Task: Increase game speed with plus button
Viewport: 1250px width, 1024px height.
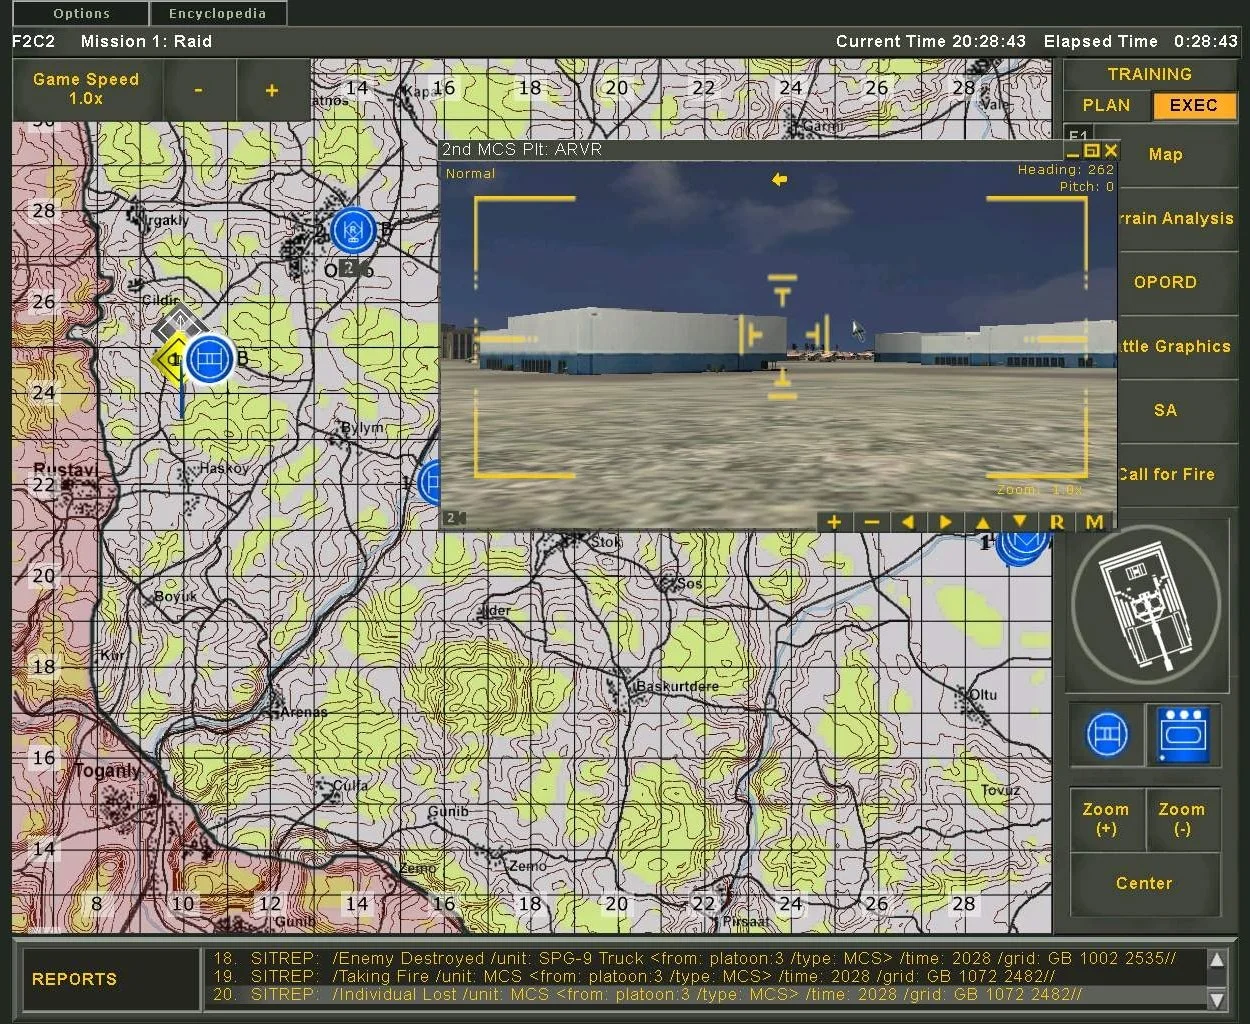Action: coord(272,91)
